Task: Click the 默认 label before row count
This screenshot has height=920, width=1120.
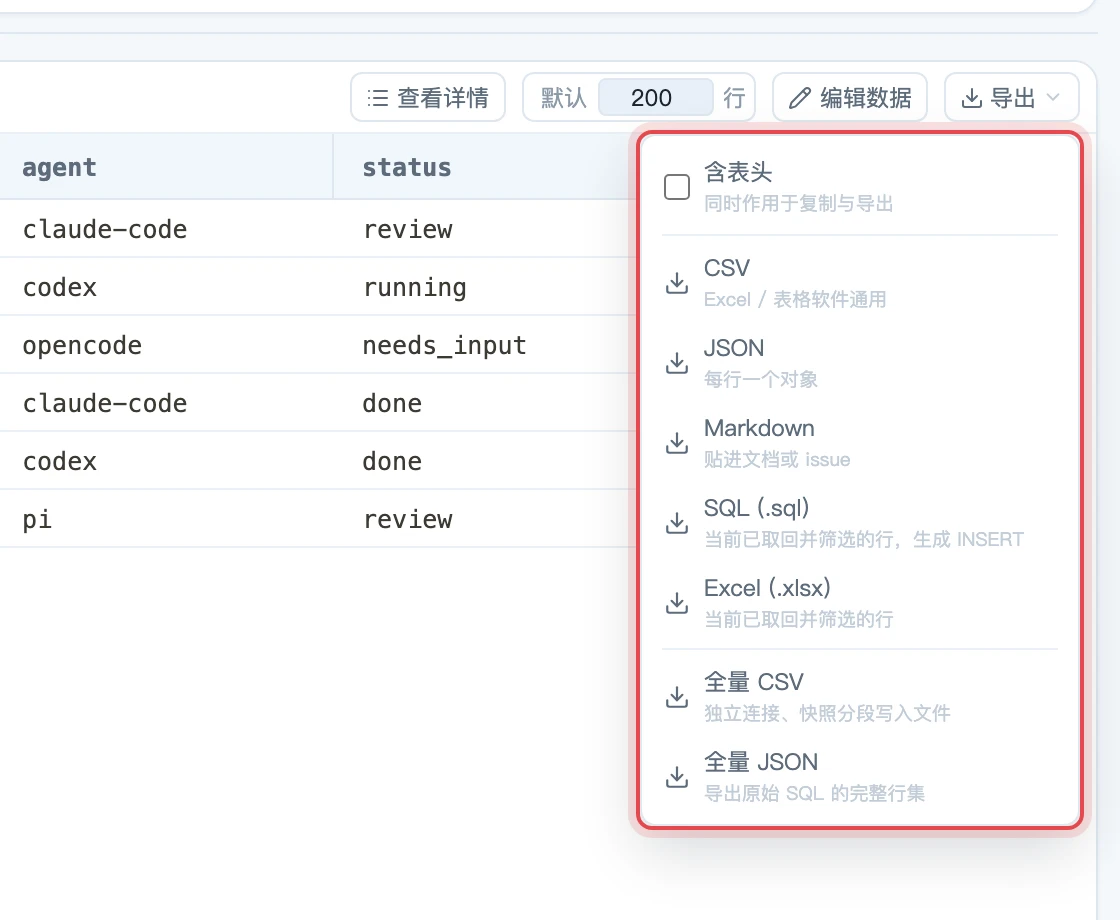Action: pos(564,98)
